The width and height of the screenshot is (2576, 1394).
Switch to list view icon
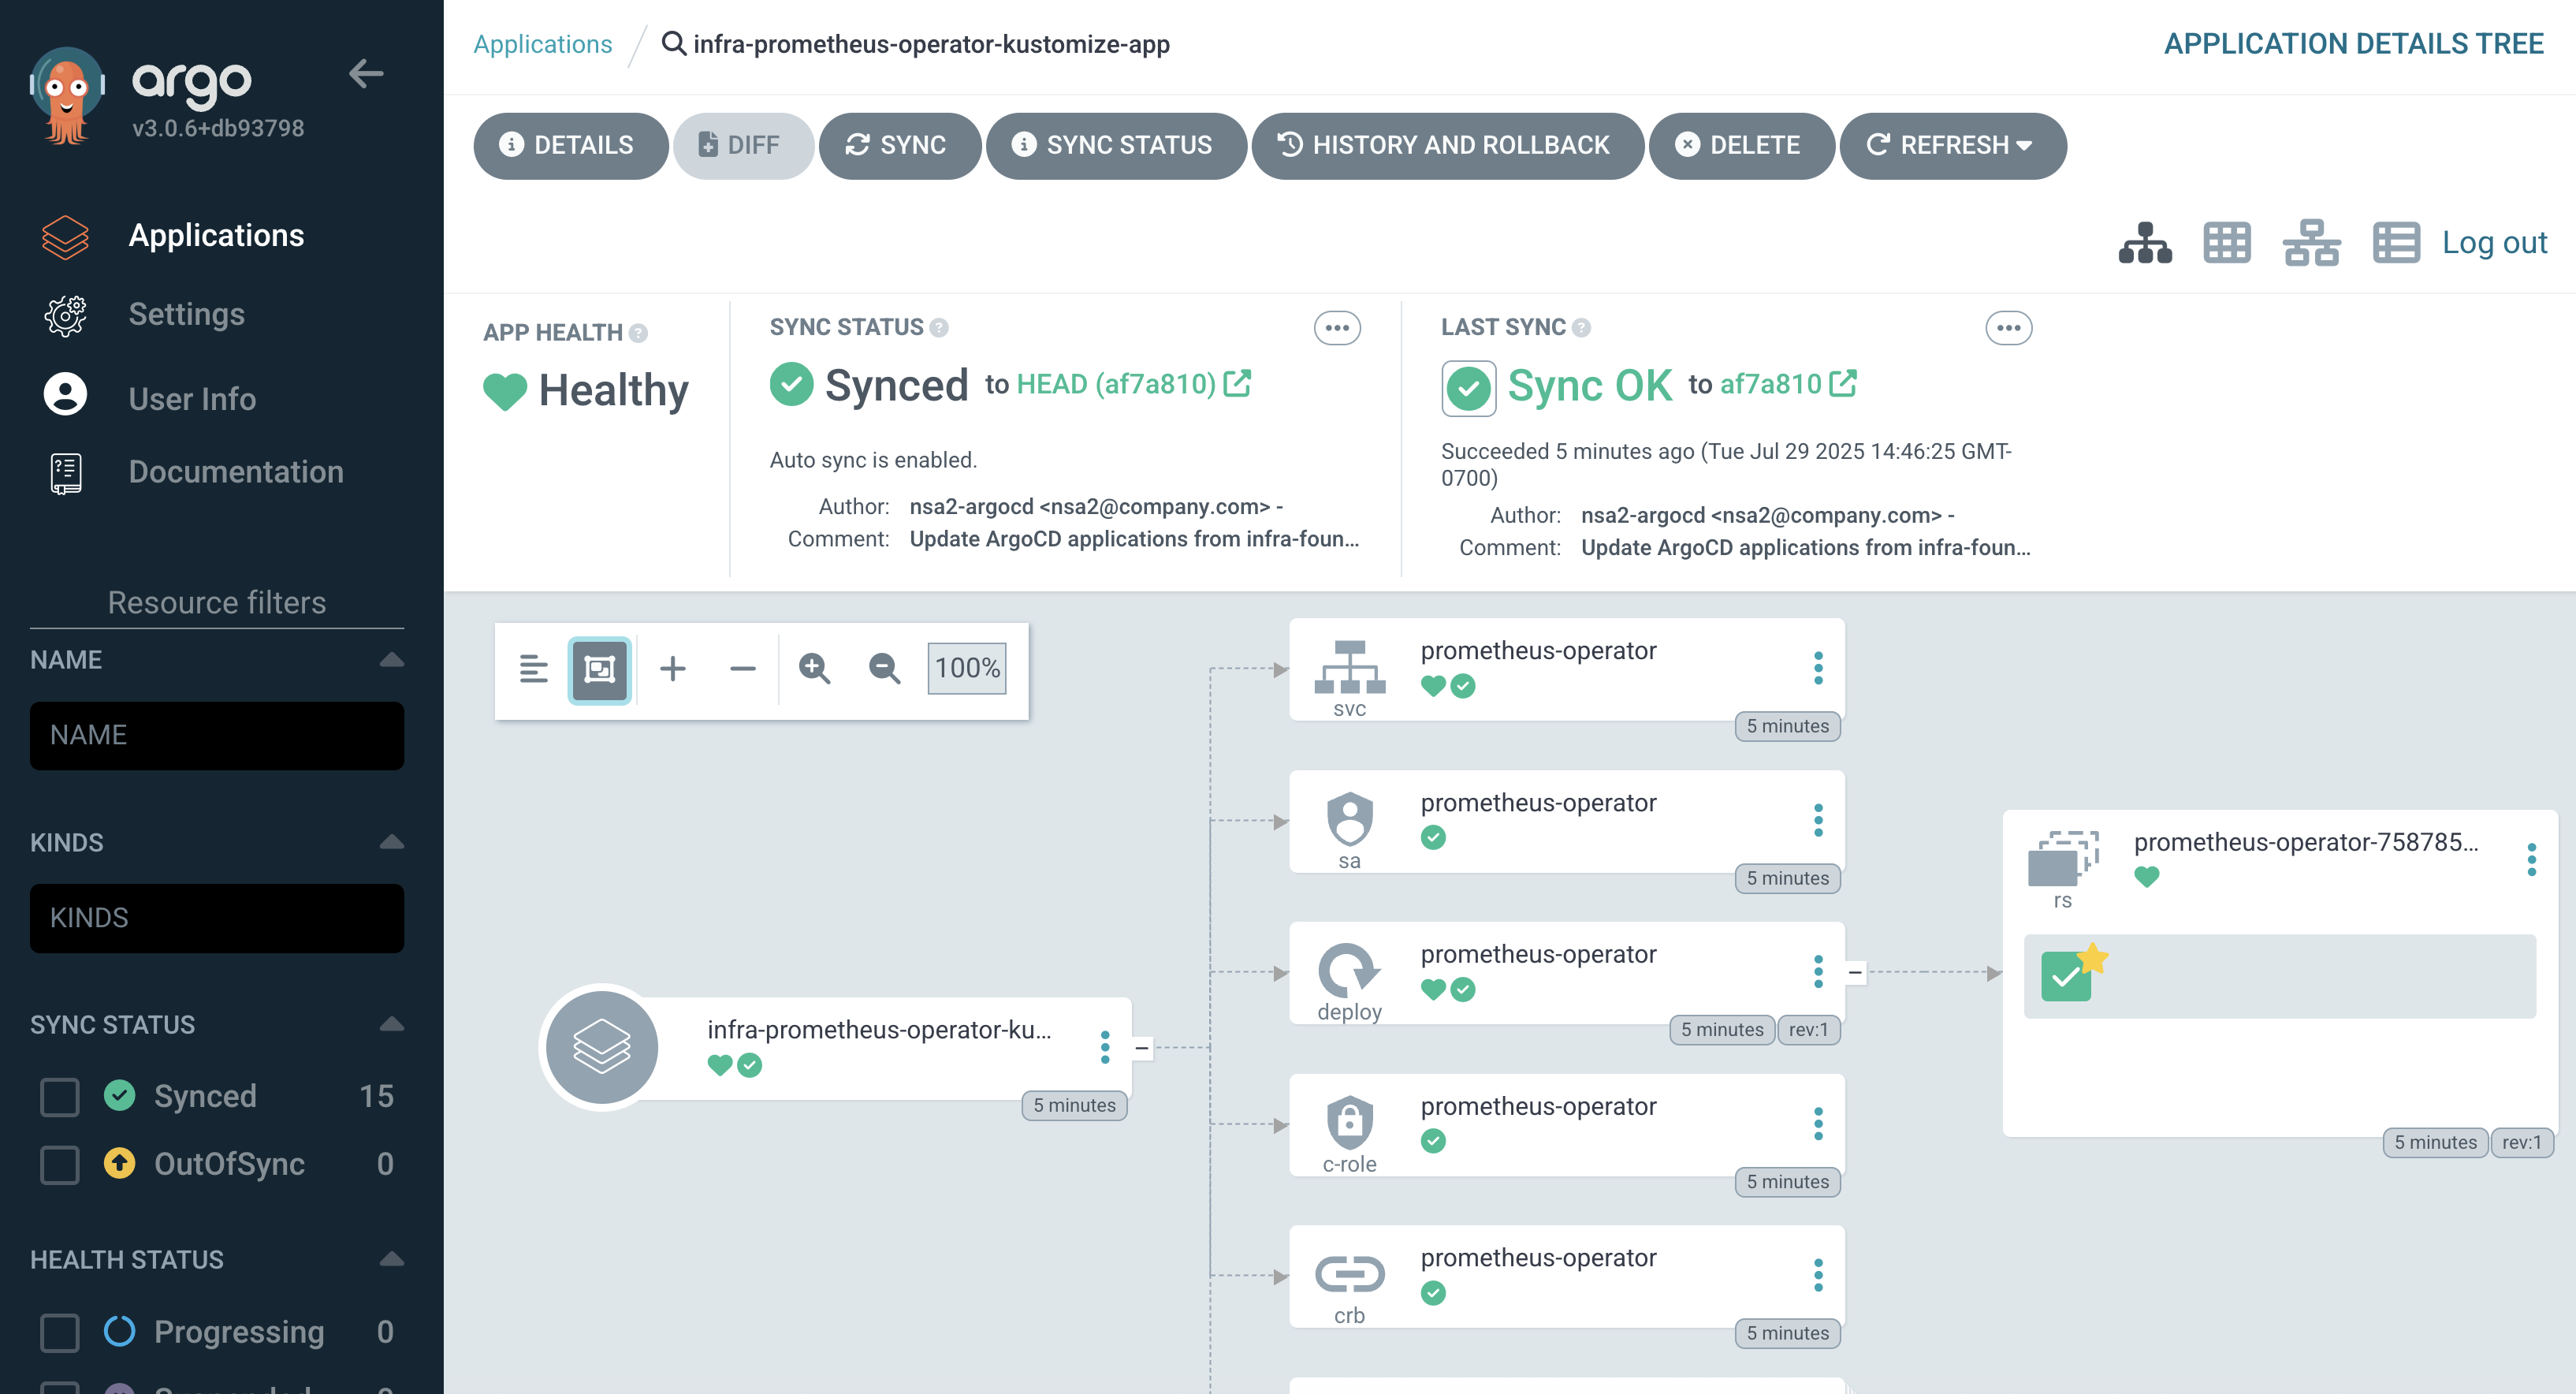coord(2396,243)
